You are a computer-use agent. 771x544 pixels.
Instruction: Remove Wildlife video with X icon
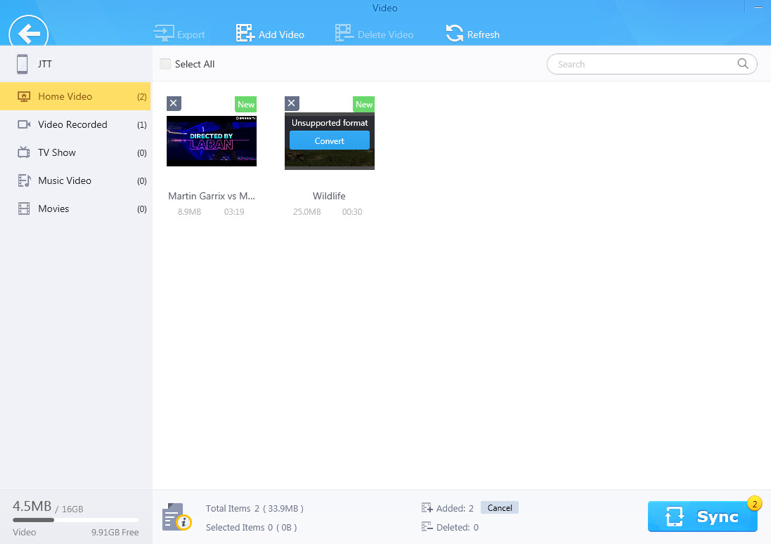(292, 103)
